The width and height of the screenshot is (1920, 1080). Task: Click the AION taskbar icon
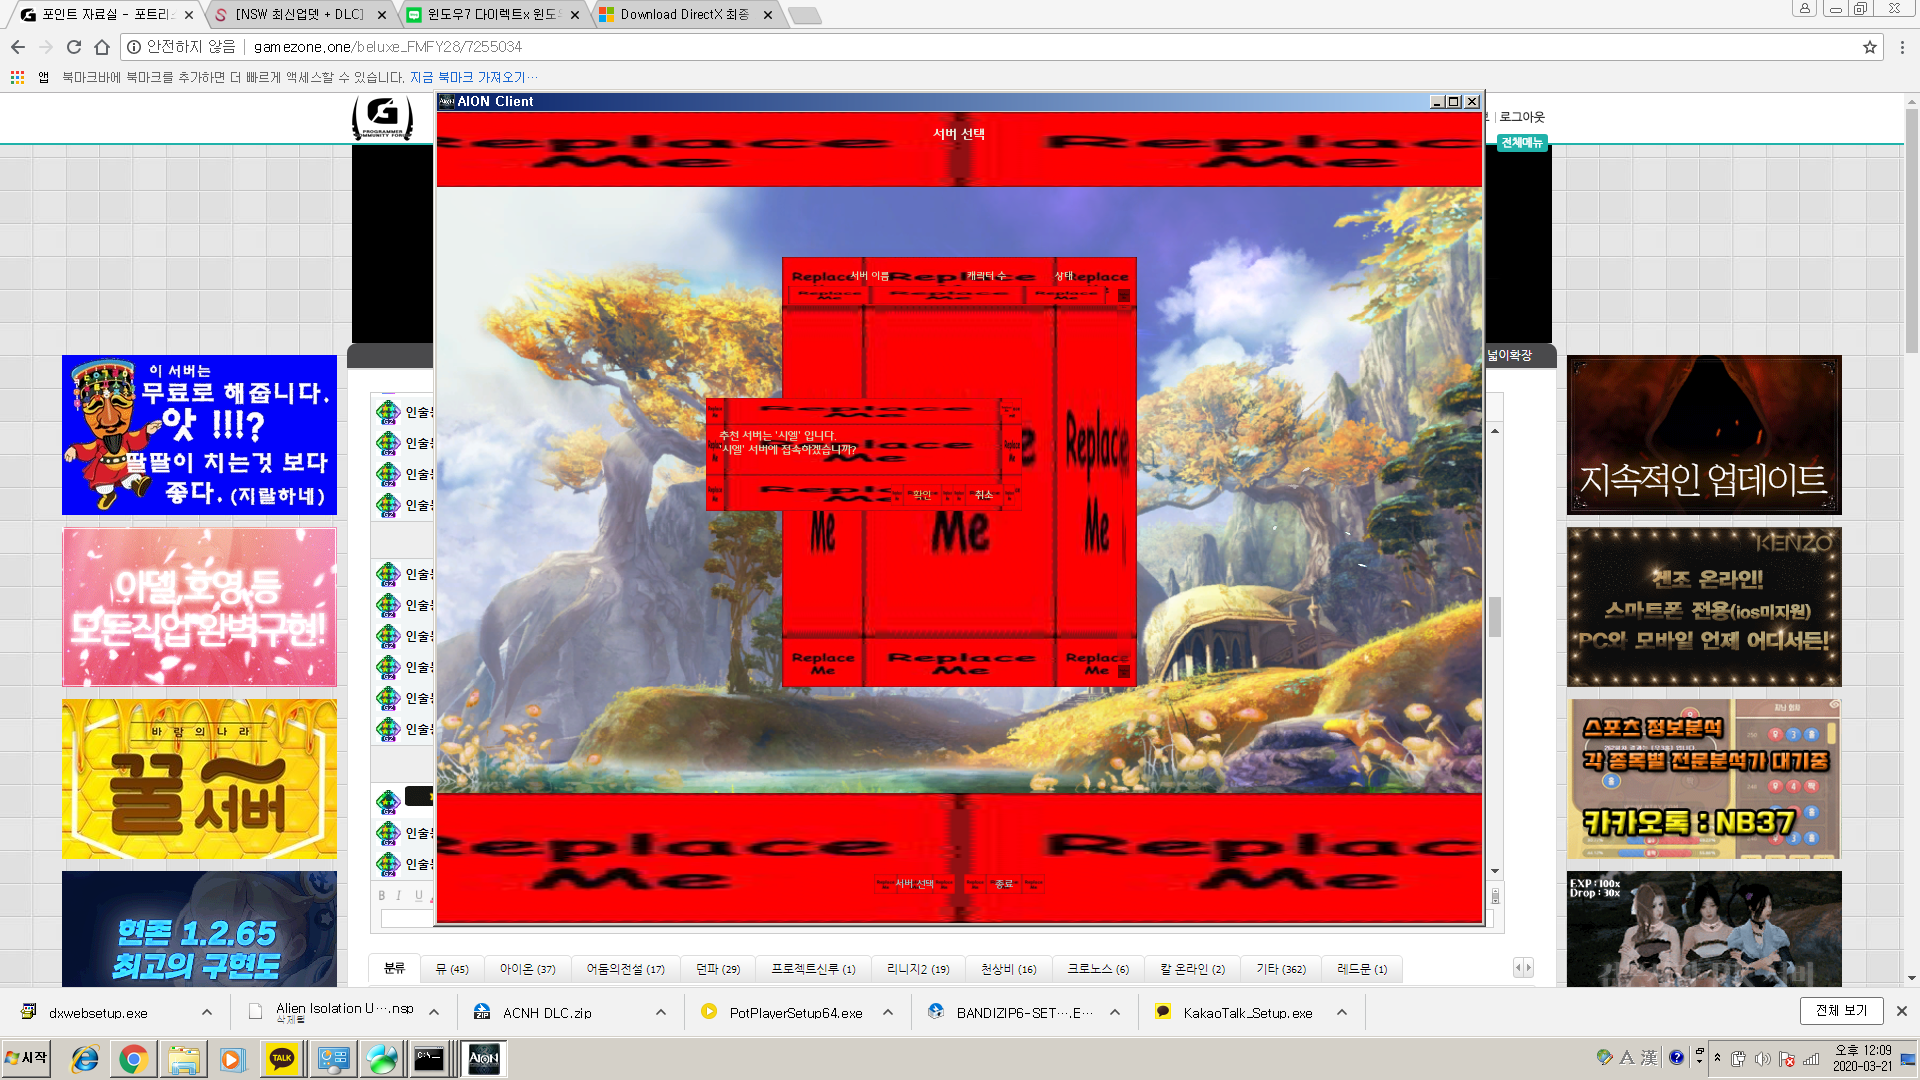click(x=483, y=1058)
